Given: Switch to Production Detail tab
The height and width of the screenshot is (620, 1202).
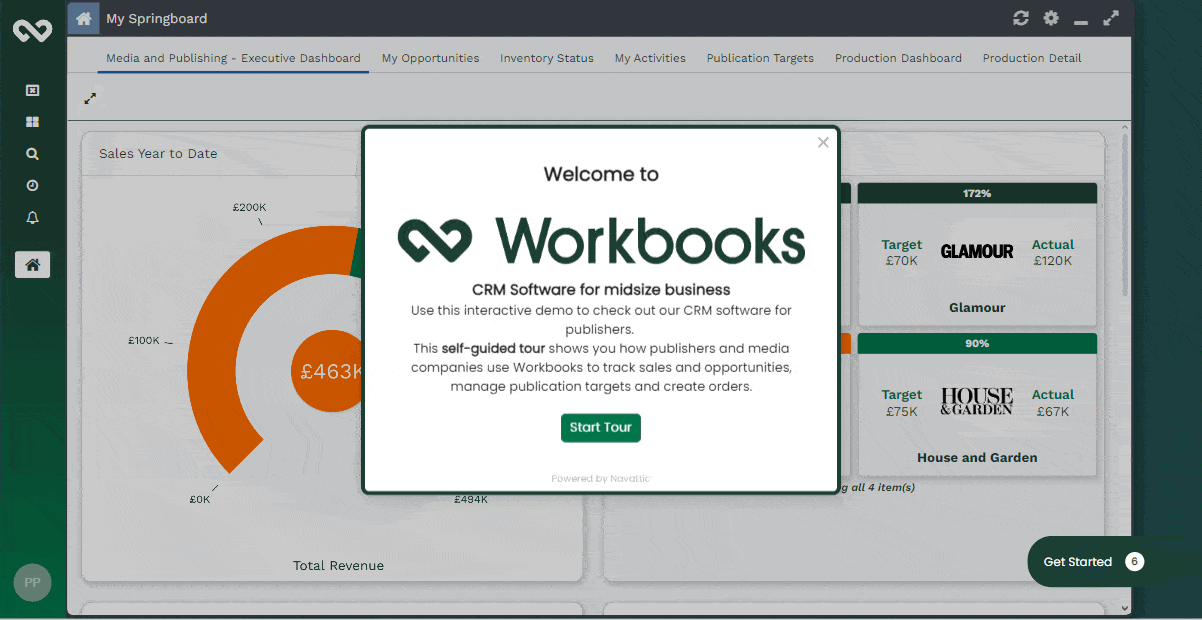Looking at the screenshot, I should click(1032, 58).
